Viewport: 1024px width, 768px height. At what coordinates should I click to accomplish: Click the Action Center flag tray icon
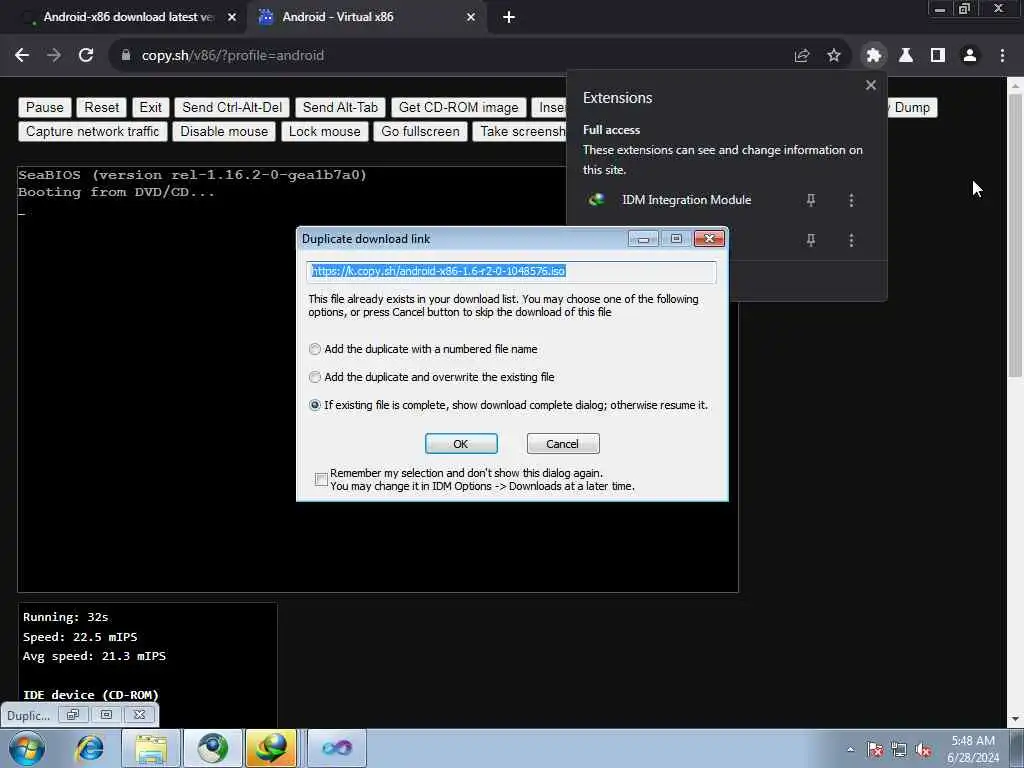coord(875,750)
